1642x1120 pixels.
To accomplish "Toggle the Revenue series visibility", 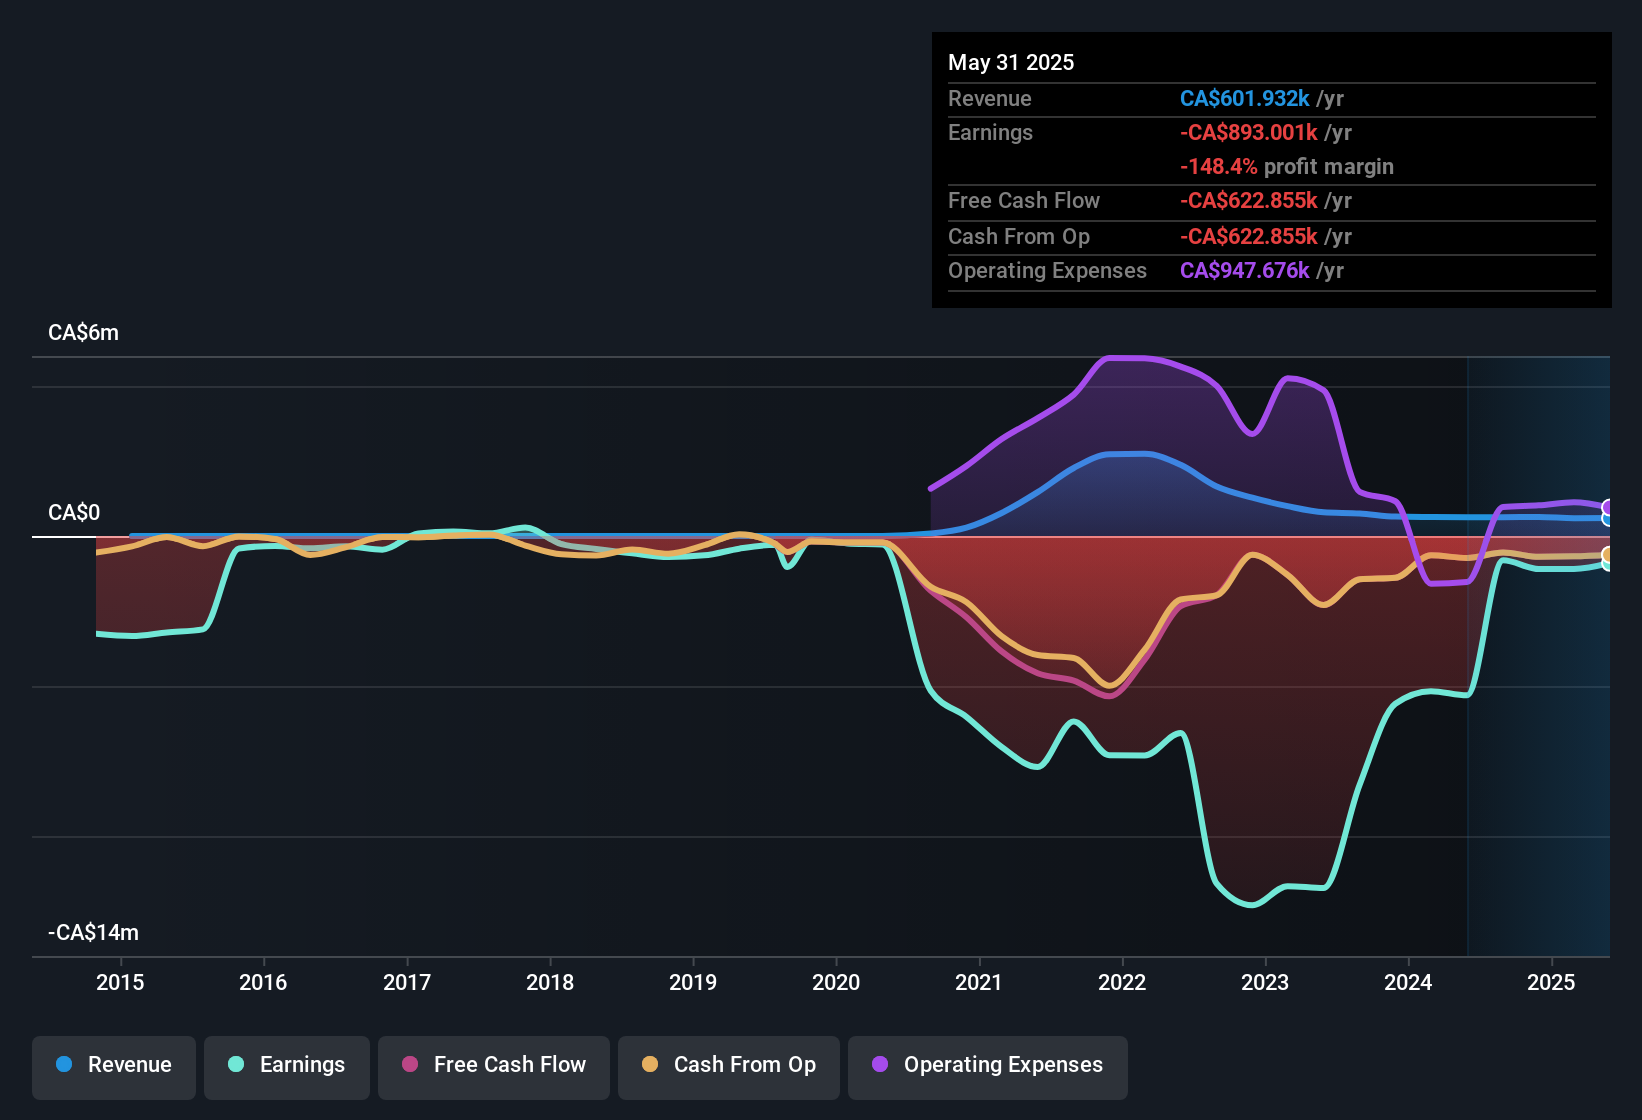I will coord(113,1066).
